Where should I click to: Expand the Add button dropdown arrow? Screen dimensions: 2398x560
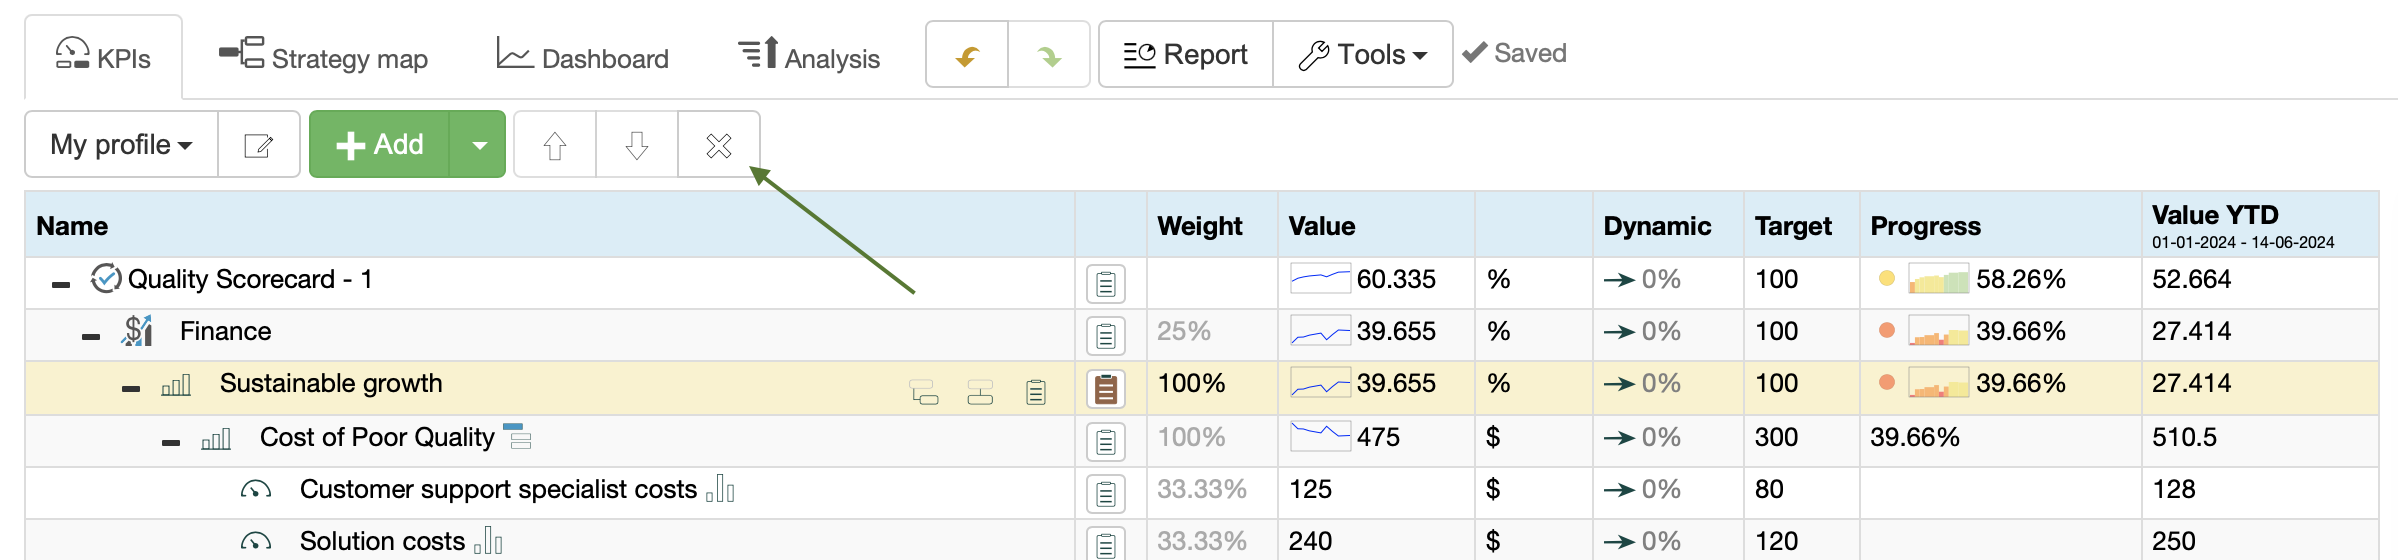point(479,145)
